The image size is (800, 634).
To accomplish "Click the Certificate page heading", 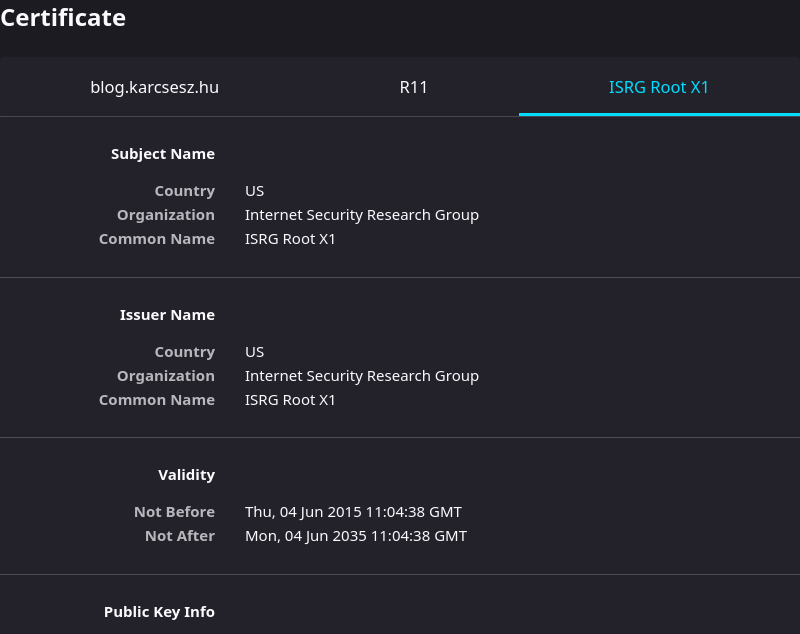I will tap(63, 18).
